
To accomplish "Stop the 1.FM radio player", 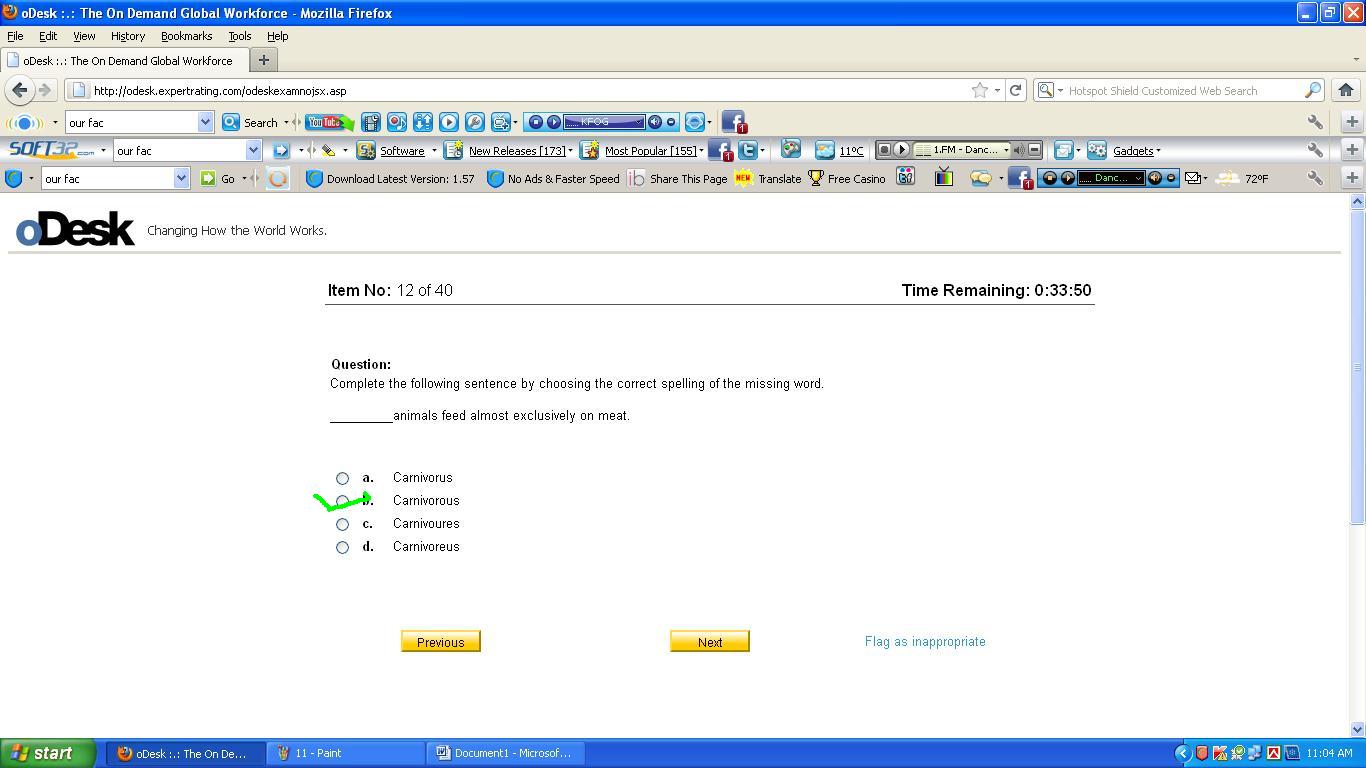I will (x=884, y=150).
